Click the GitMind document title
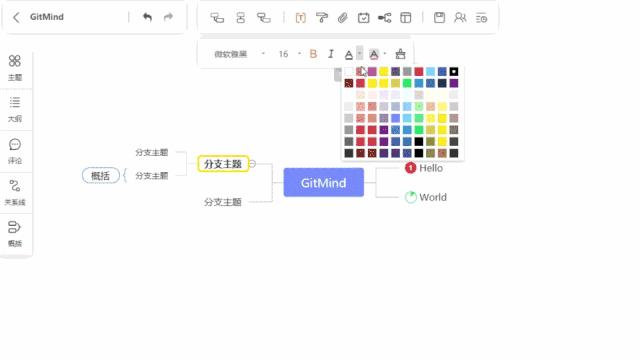 47,17
